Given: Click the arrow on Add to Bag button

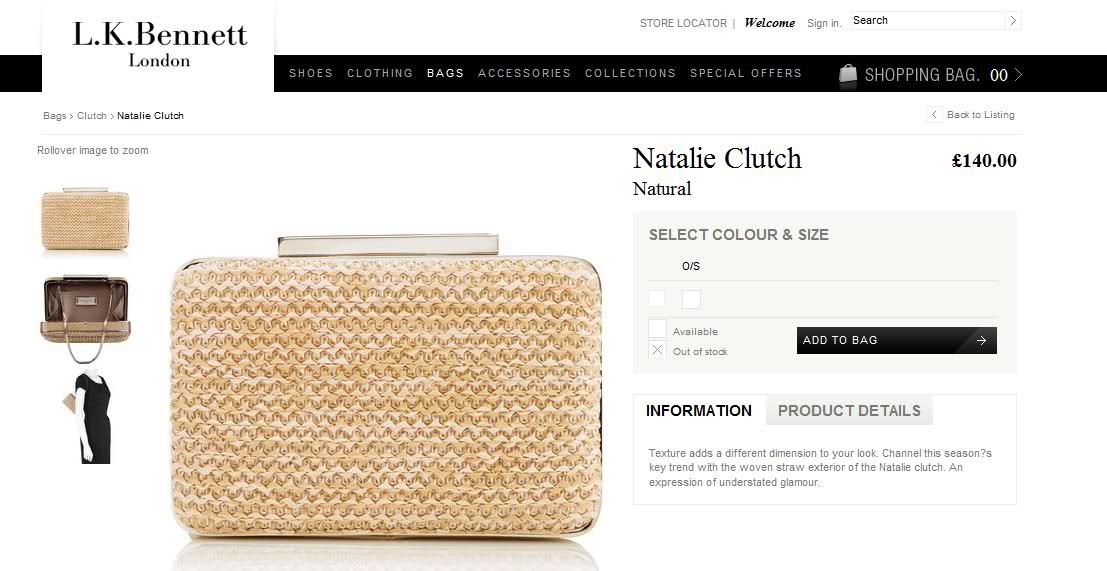Looking at the screenshot, I should click(x=981, y=340).
